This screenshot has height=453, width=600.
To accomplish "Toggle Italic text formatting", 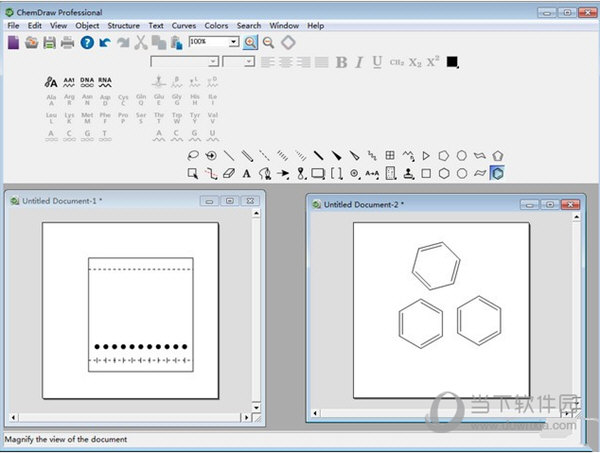I will point(359,62).
